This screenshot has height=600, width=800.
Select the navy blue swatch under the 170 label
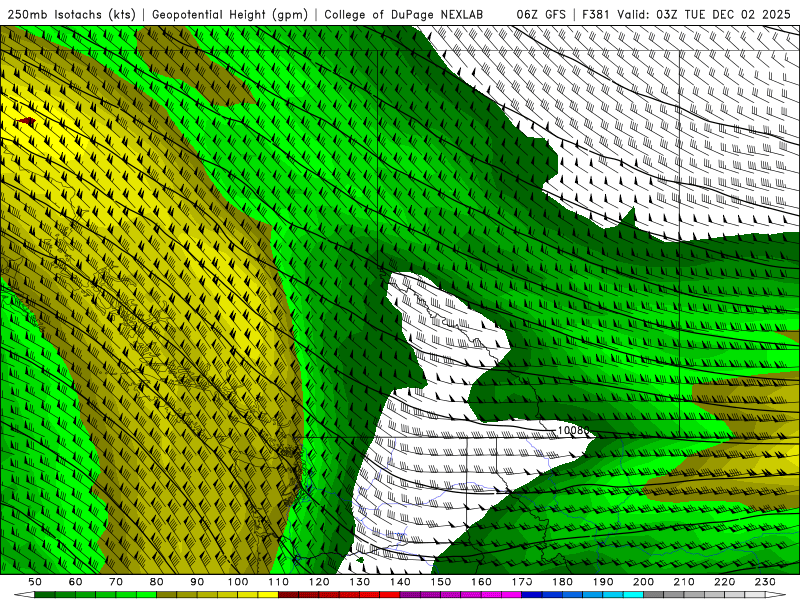pos(531,595)
